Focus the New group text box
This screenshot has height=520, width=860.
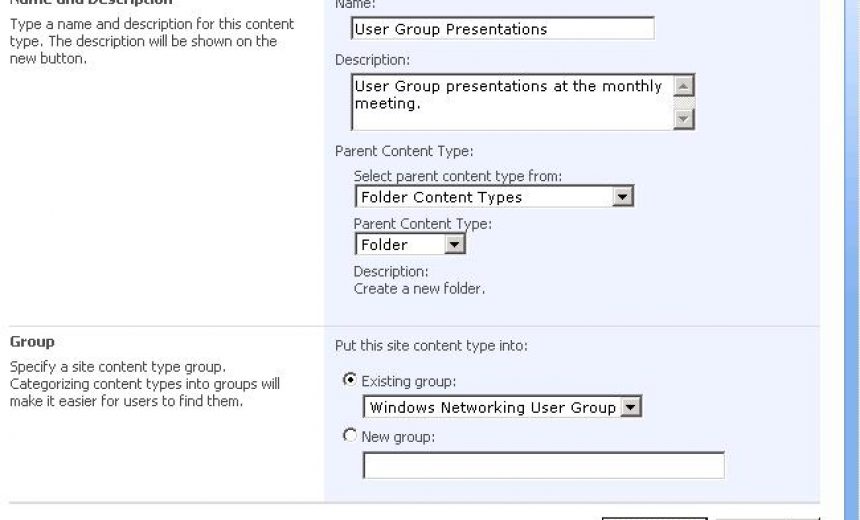(x=543, y=466)
